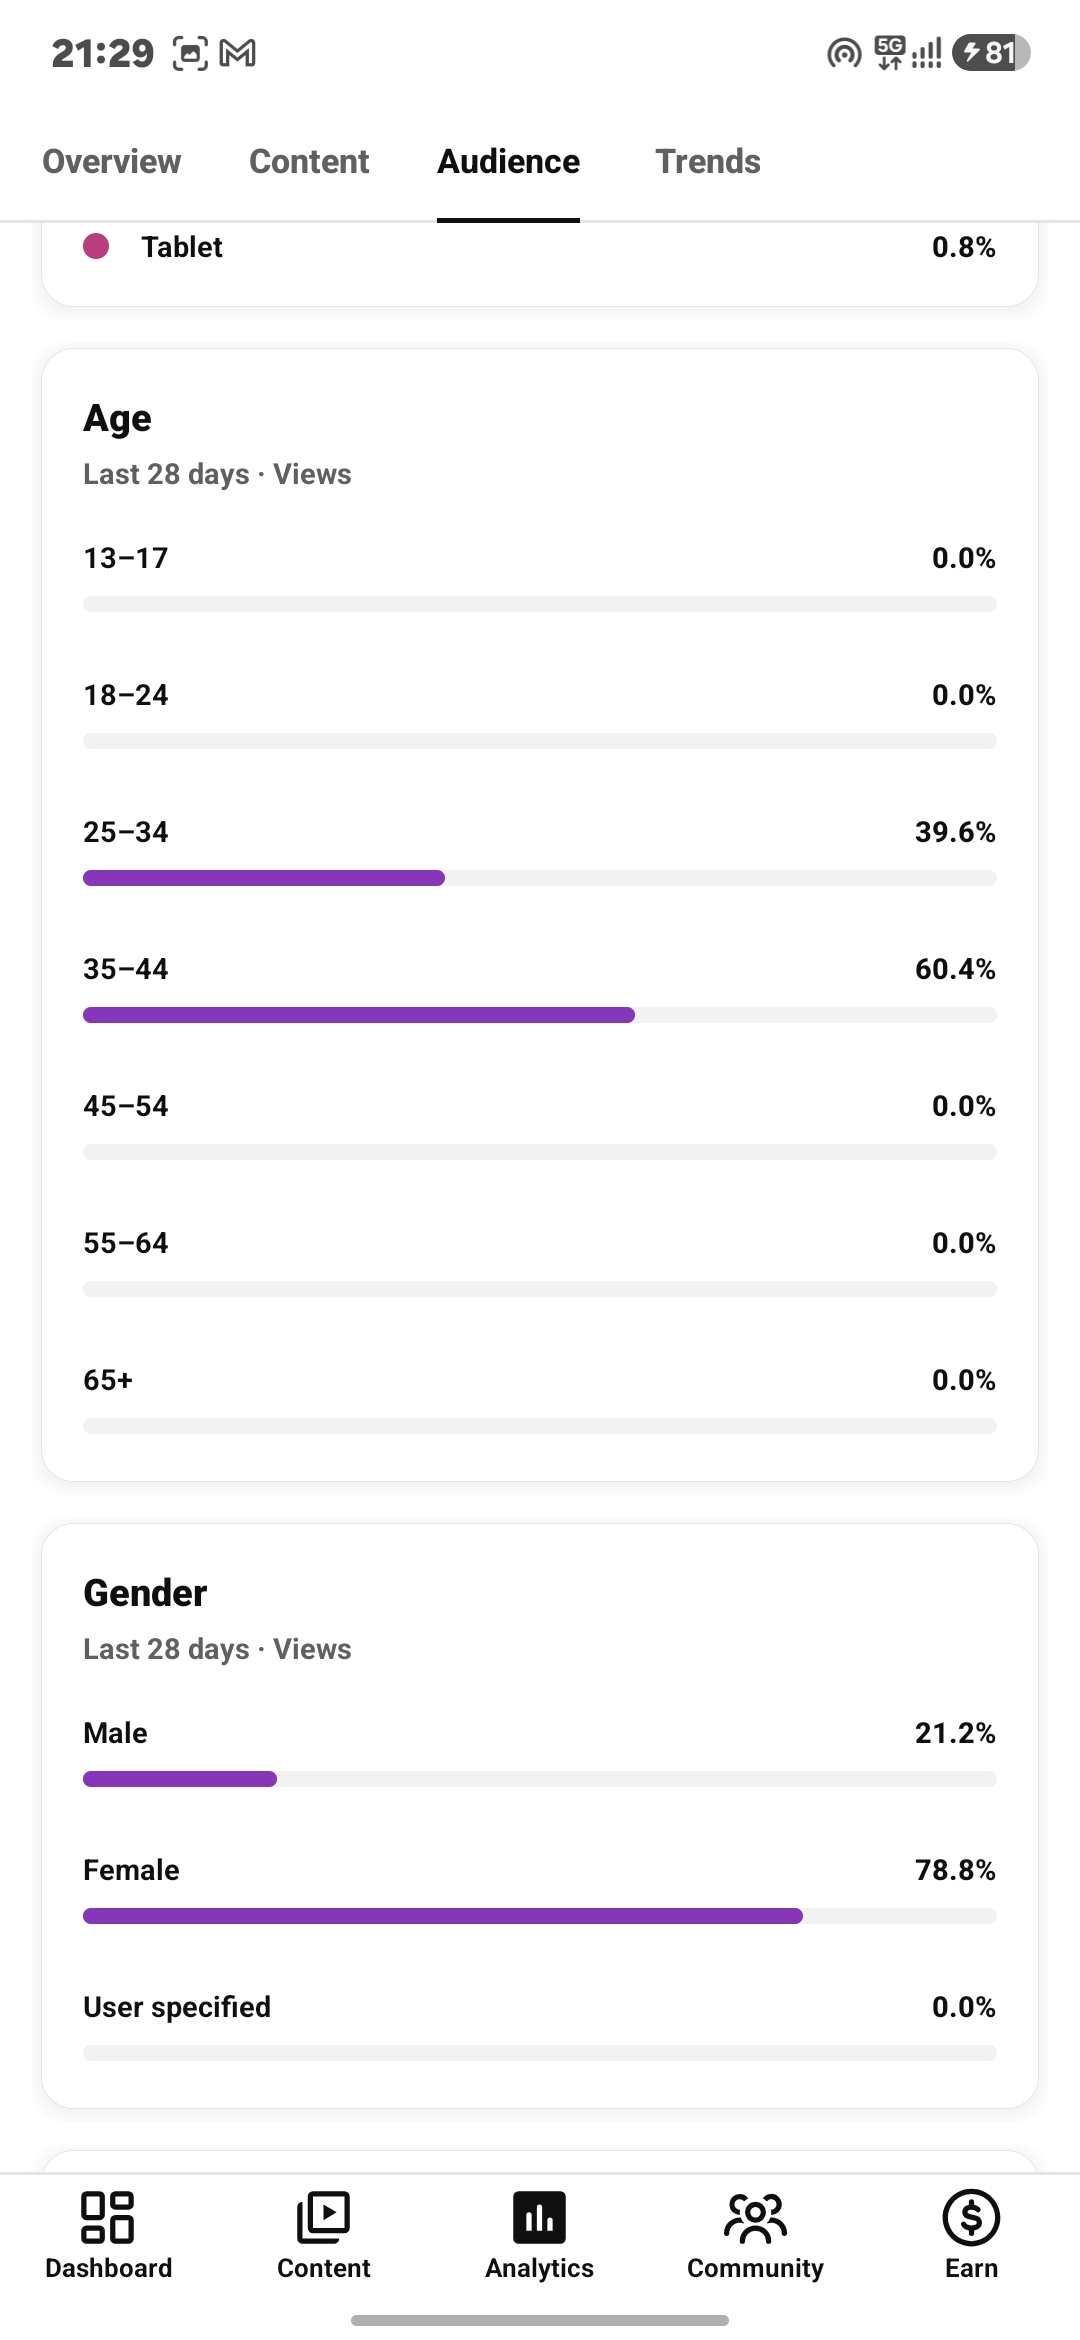Tap the User specified gender row

click(x=540, y=2025)
